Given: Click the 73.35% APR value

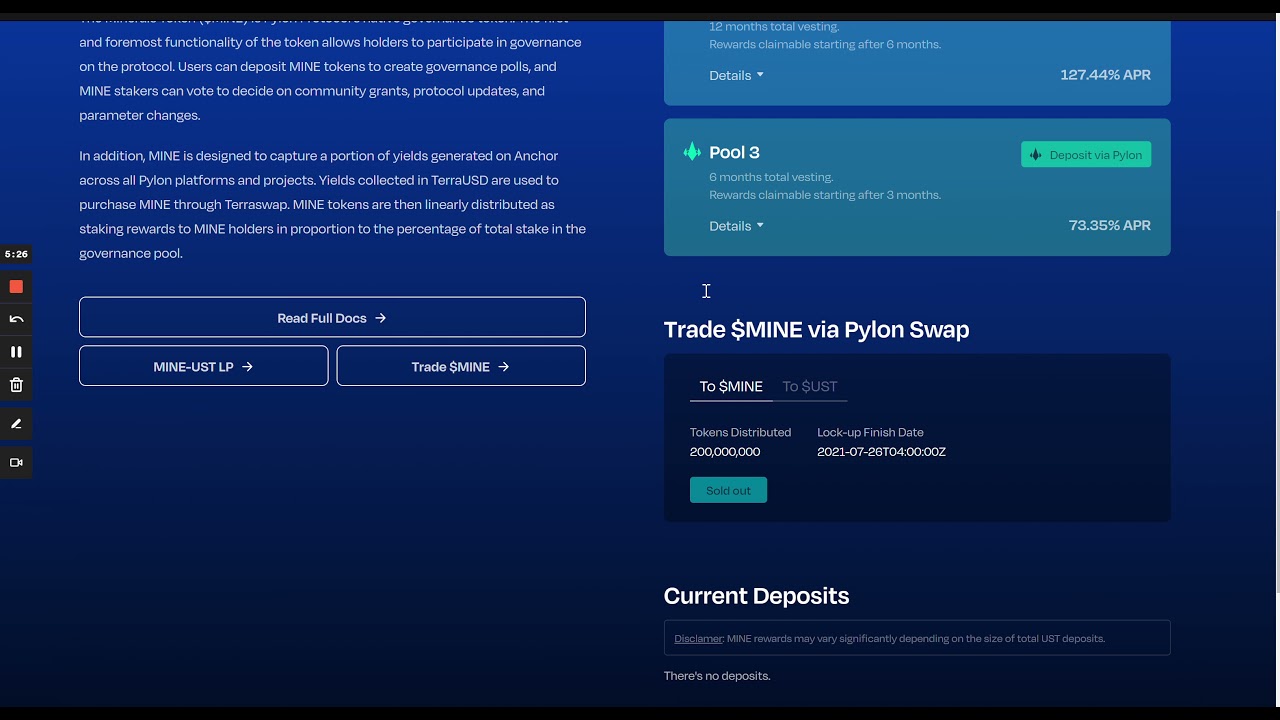Looking at the screenshot, I should click(x=1109, y=225).
